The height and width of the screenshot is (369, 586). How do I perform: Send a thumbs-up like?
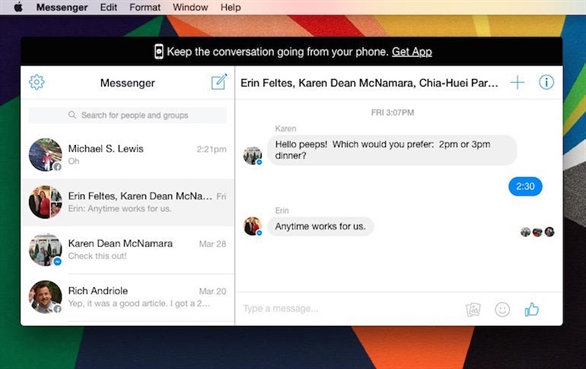click(531, 309)
